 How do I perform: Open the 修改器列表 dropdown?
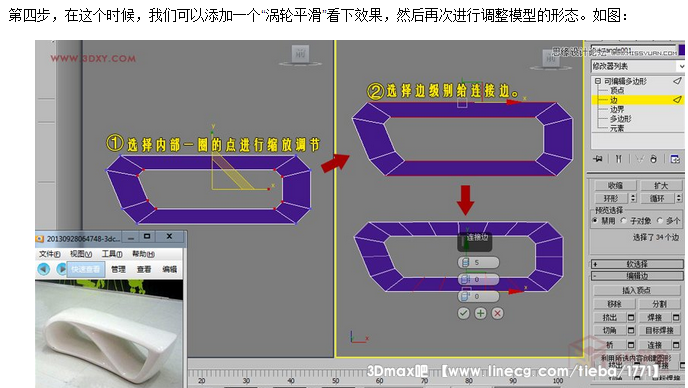click(x=681, y=66)
